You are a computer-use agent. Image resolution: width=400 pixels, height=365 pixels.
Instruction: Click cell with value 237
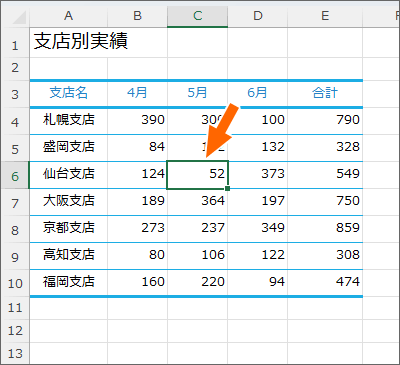pyautogui.click(x=198, y=228)
